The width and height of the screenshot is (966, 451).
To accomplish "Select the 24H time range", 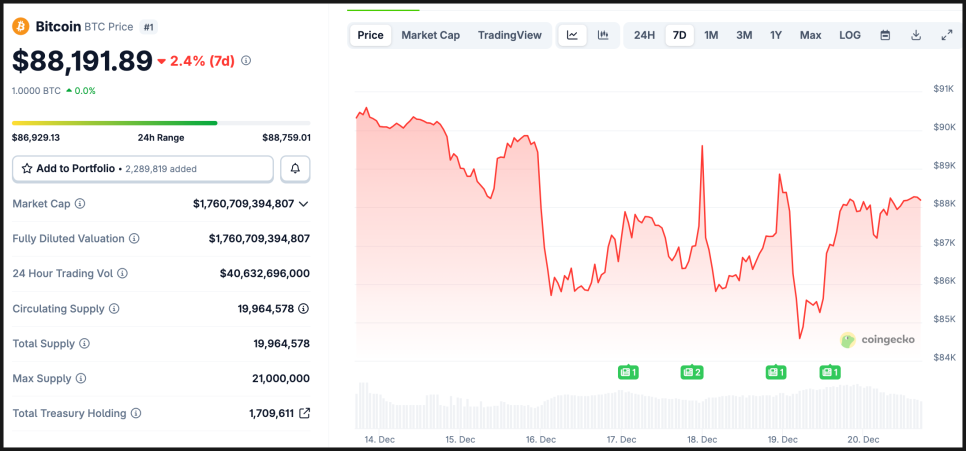I will click(645, 35).
